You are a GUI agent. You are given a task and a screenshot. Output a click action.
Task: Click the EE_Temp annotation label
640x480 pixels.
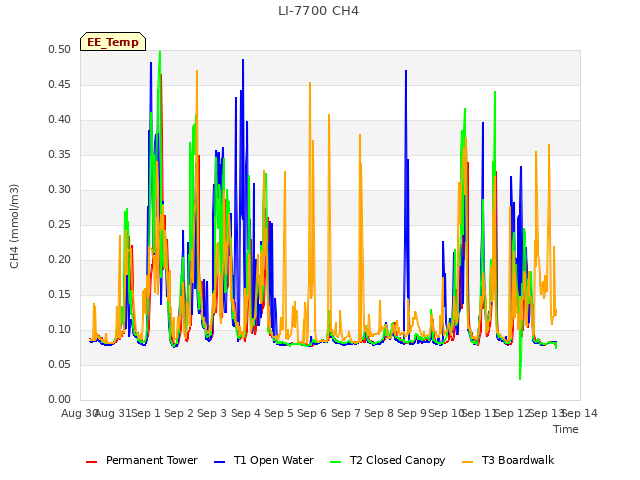coord(113,42)
